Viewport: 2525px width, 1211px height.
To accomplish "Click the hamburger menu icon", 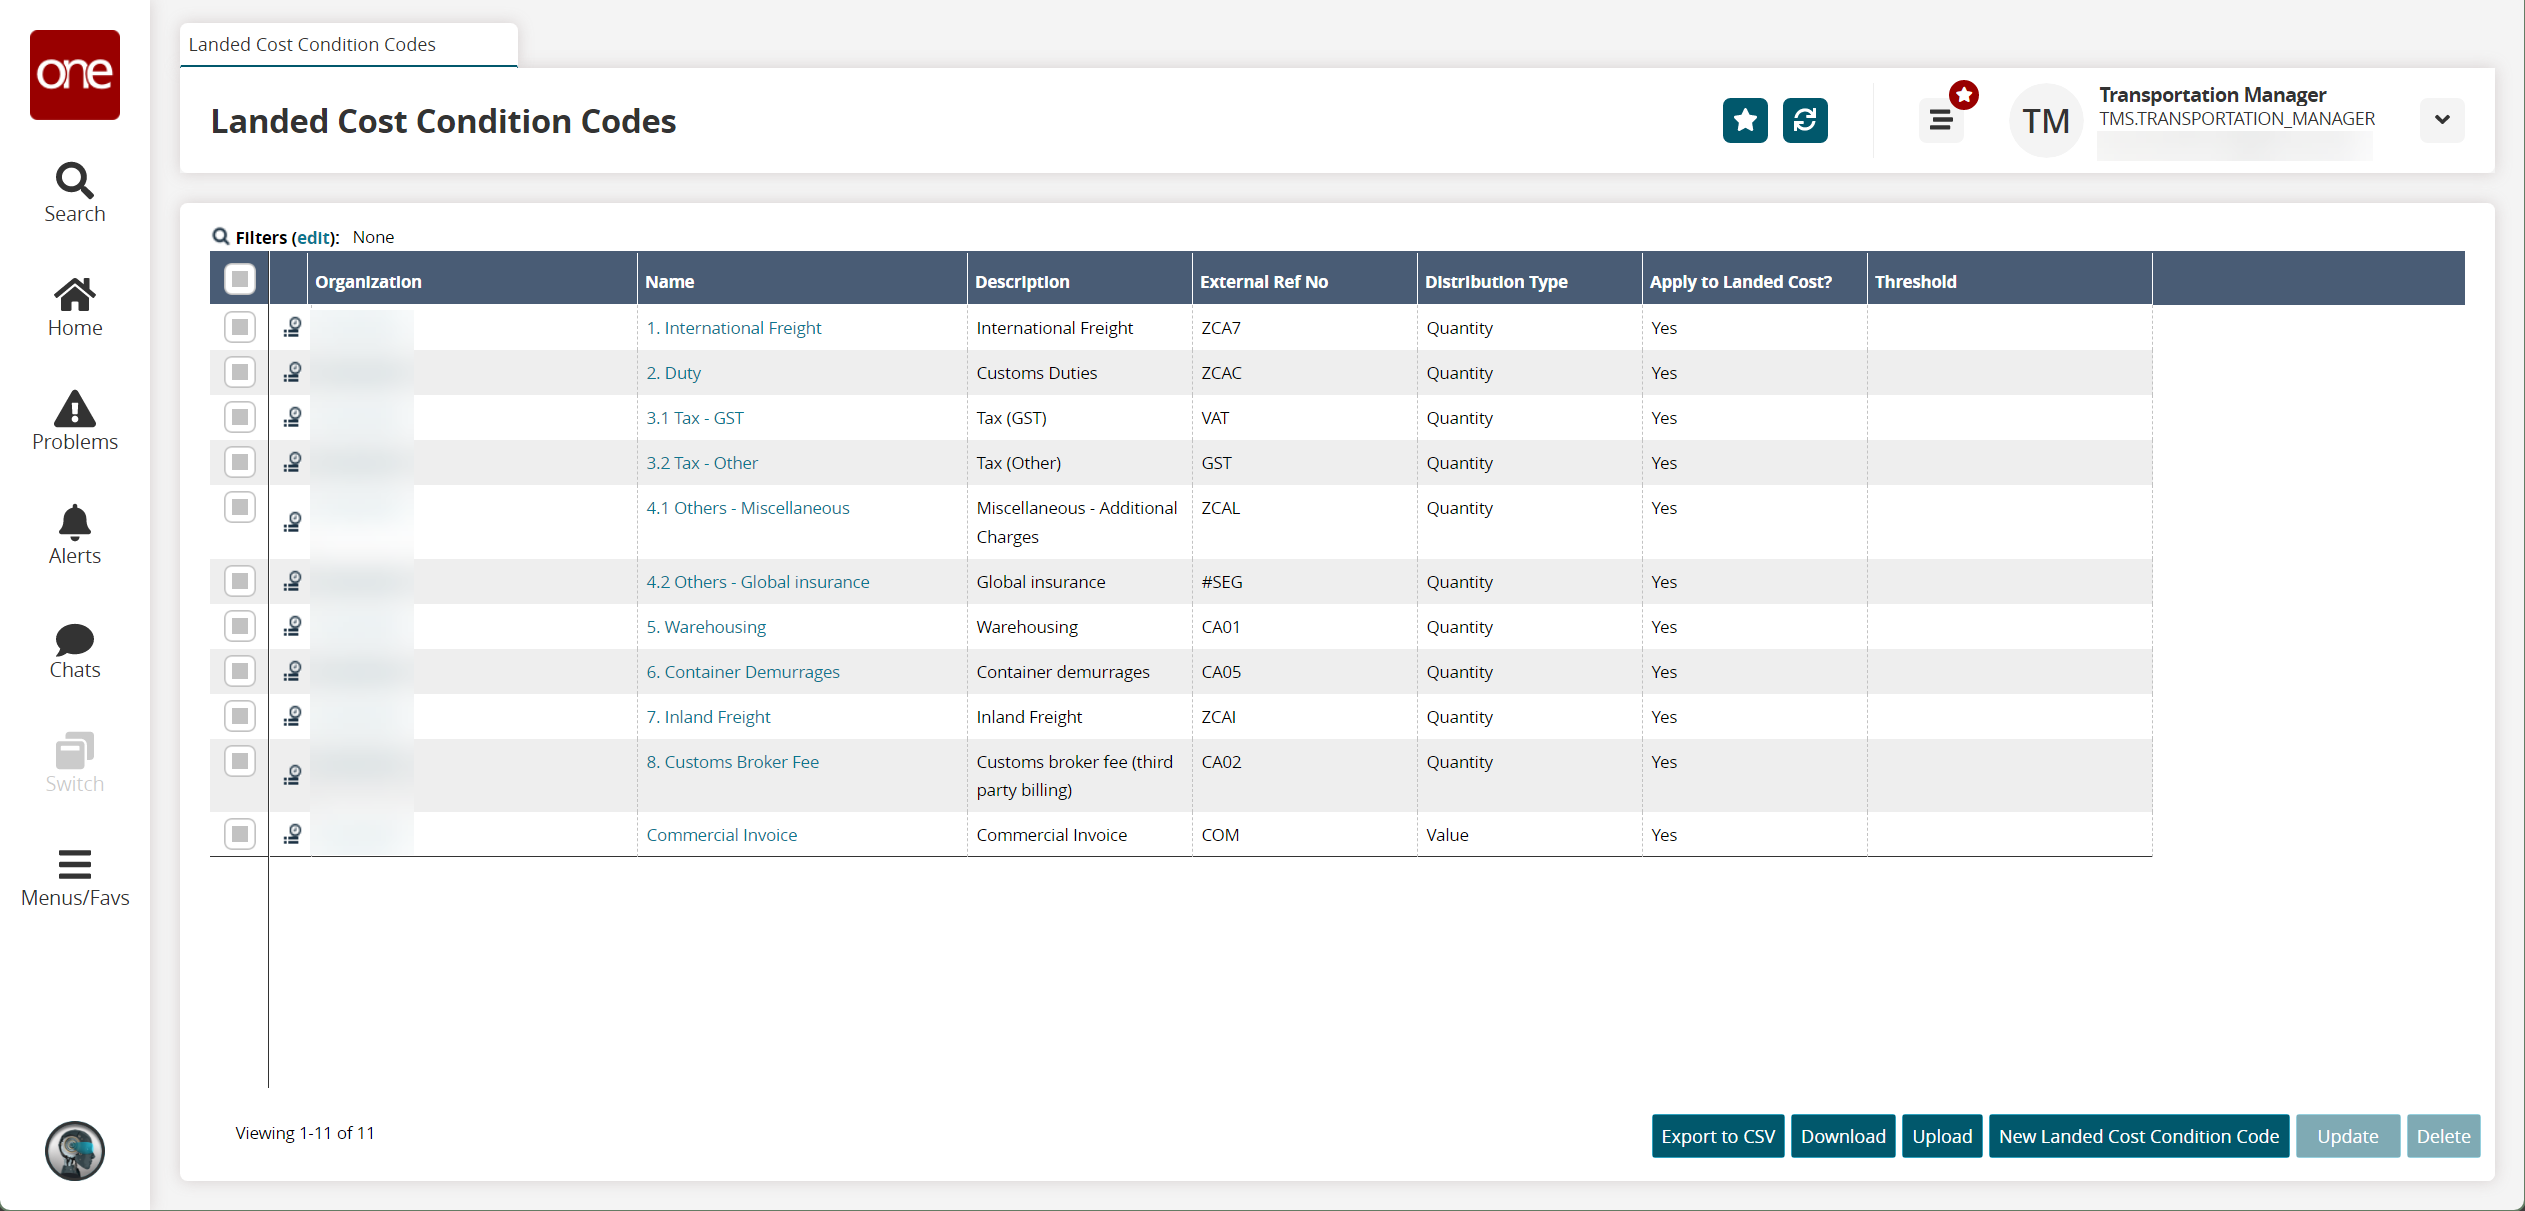I will (x=1940, y=119).
